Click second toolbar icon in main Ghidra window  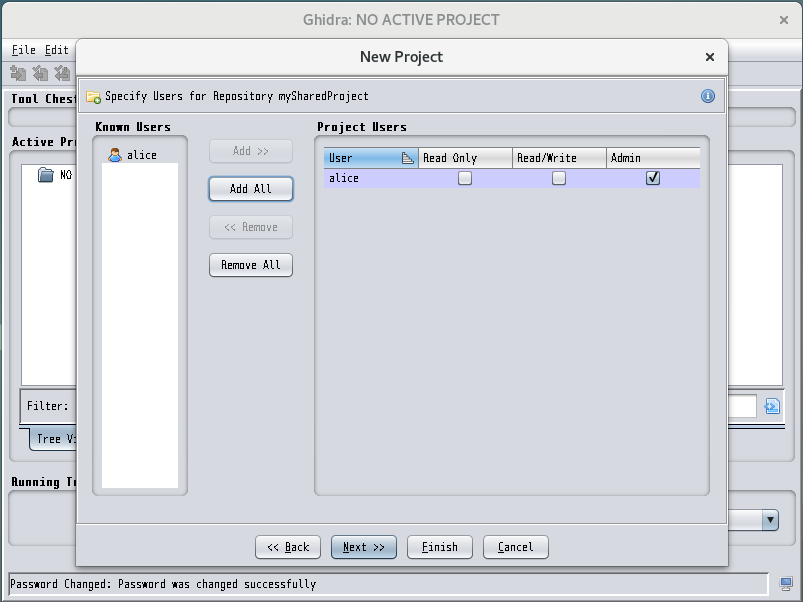(40, 74)
